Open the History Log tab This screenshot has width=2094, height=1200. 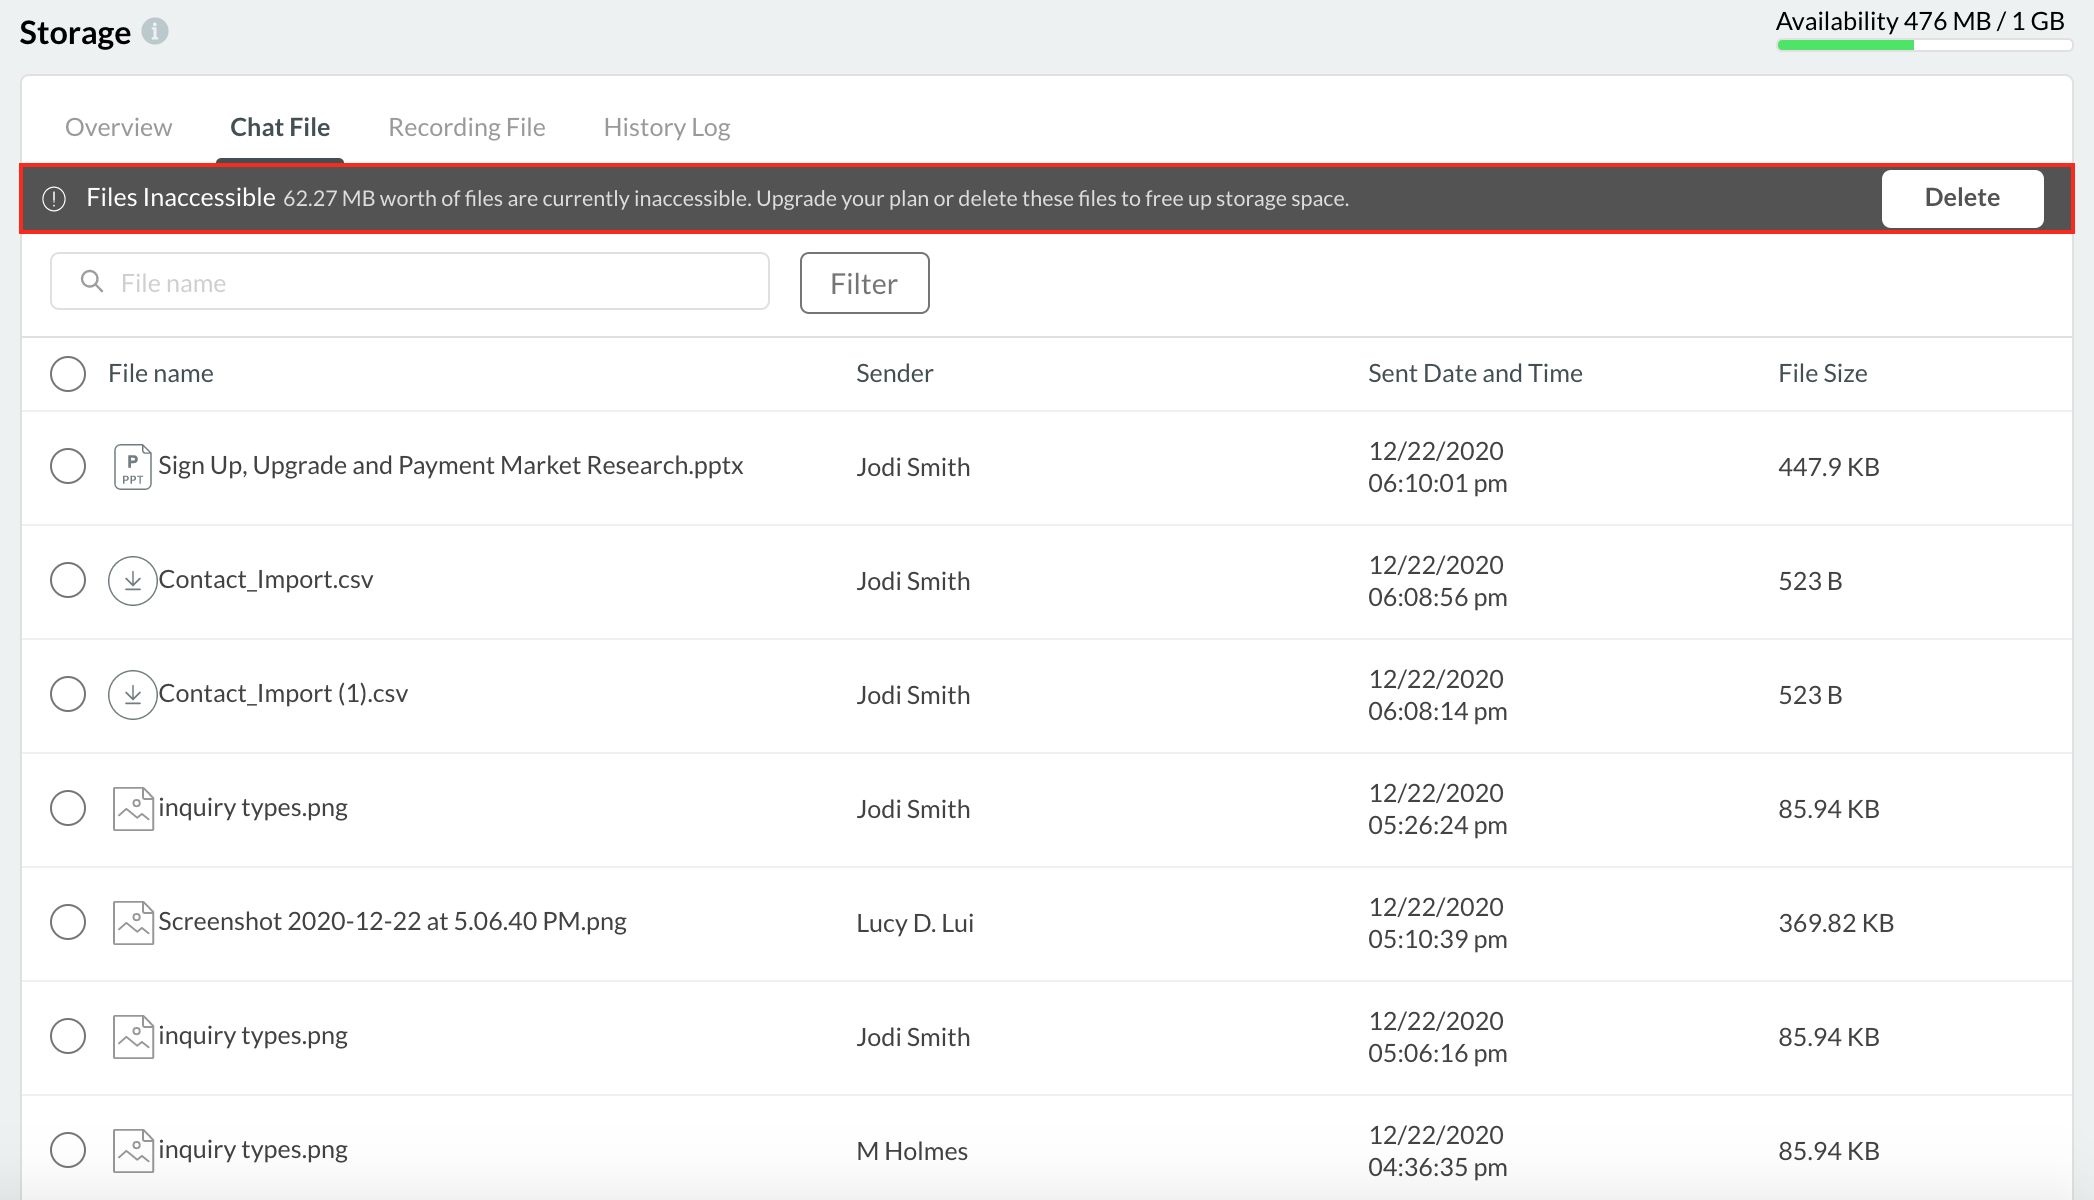[x=667, y=127]
